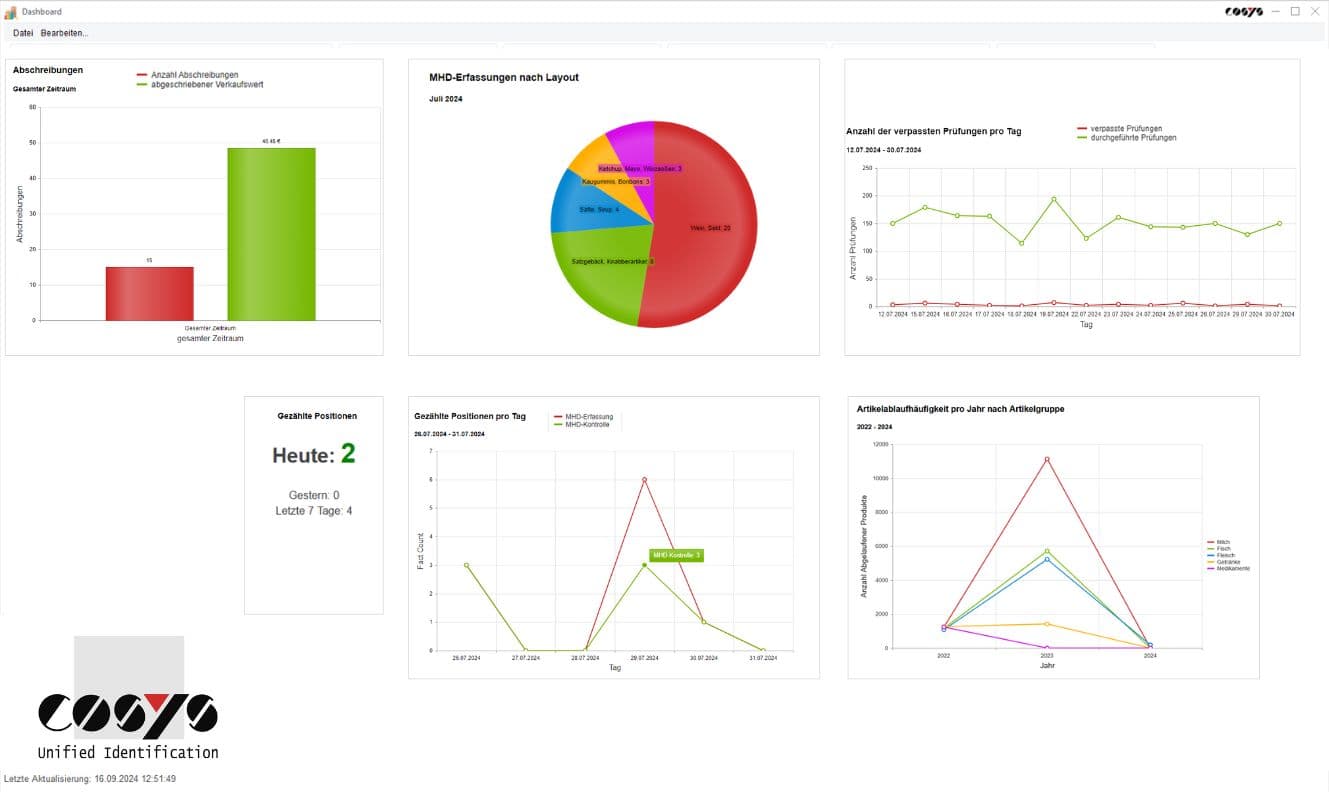1329x792 pixels.
Task: Click the Gezählte Positionen tile heading
Action: point(317,416)
